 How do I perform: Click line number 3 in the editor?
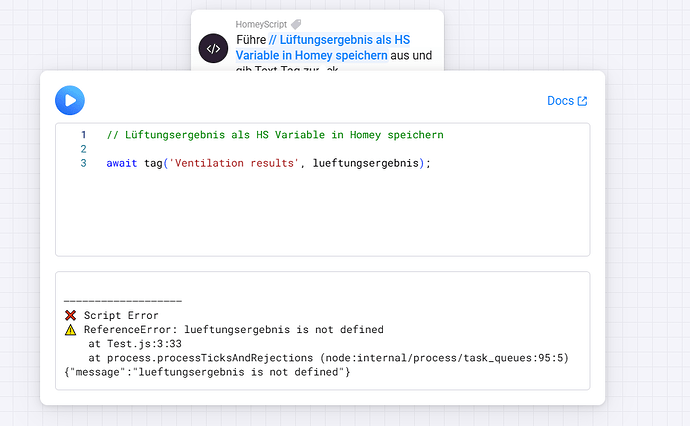tap(84, 163)
